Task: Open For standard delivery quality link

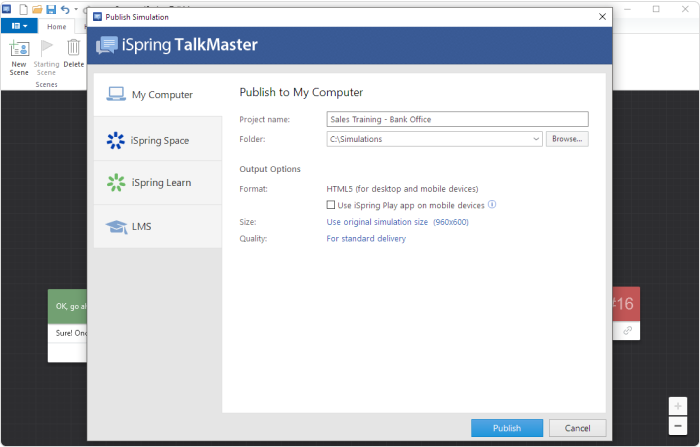Action: [366, 238]
